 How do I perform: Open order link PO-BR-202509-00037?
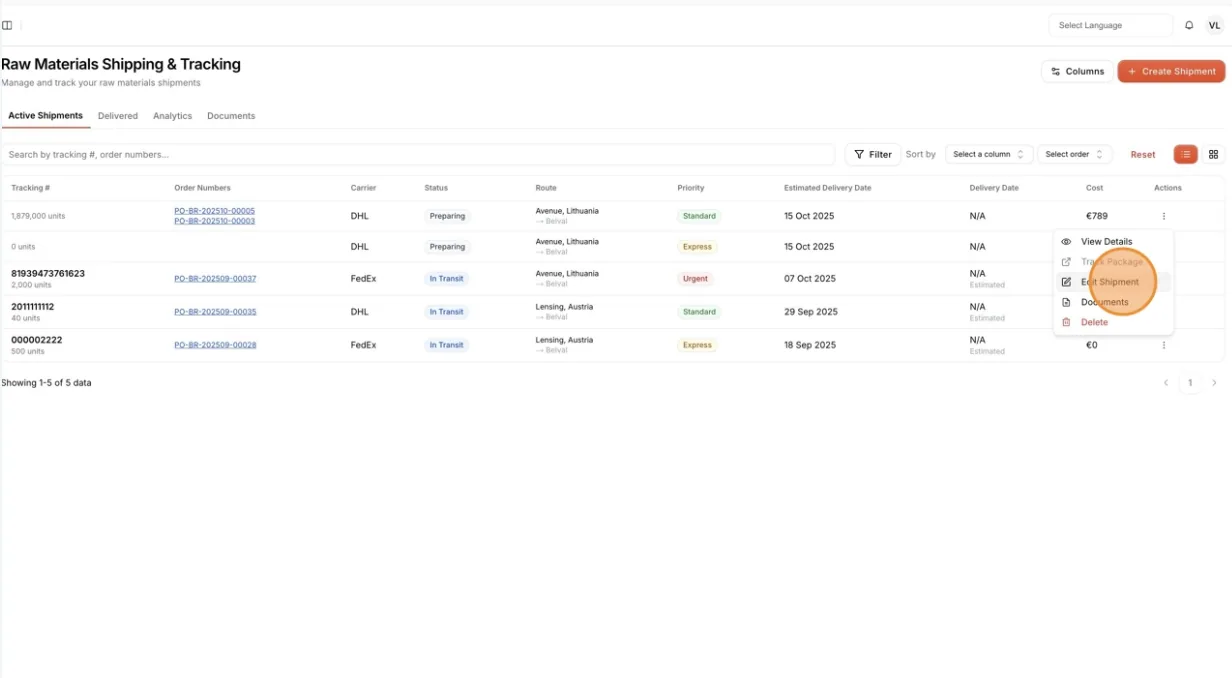tap(215, 279)
